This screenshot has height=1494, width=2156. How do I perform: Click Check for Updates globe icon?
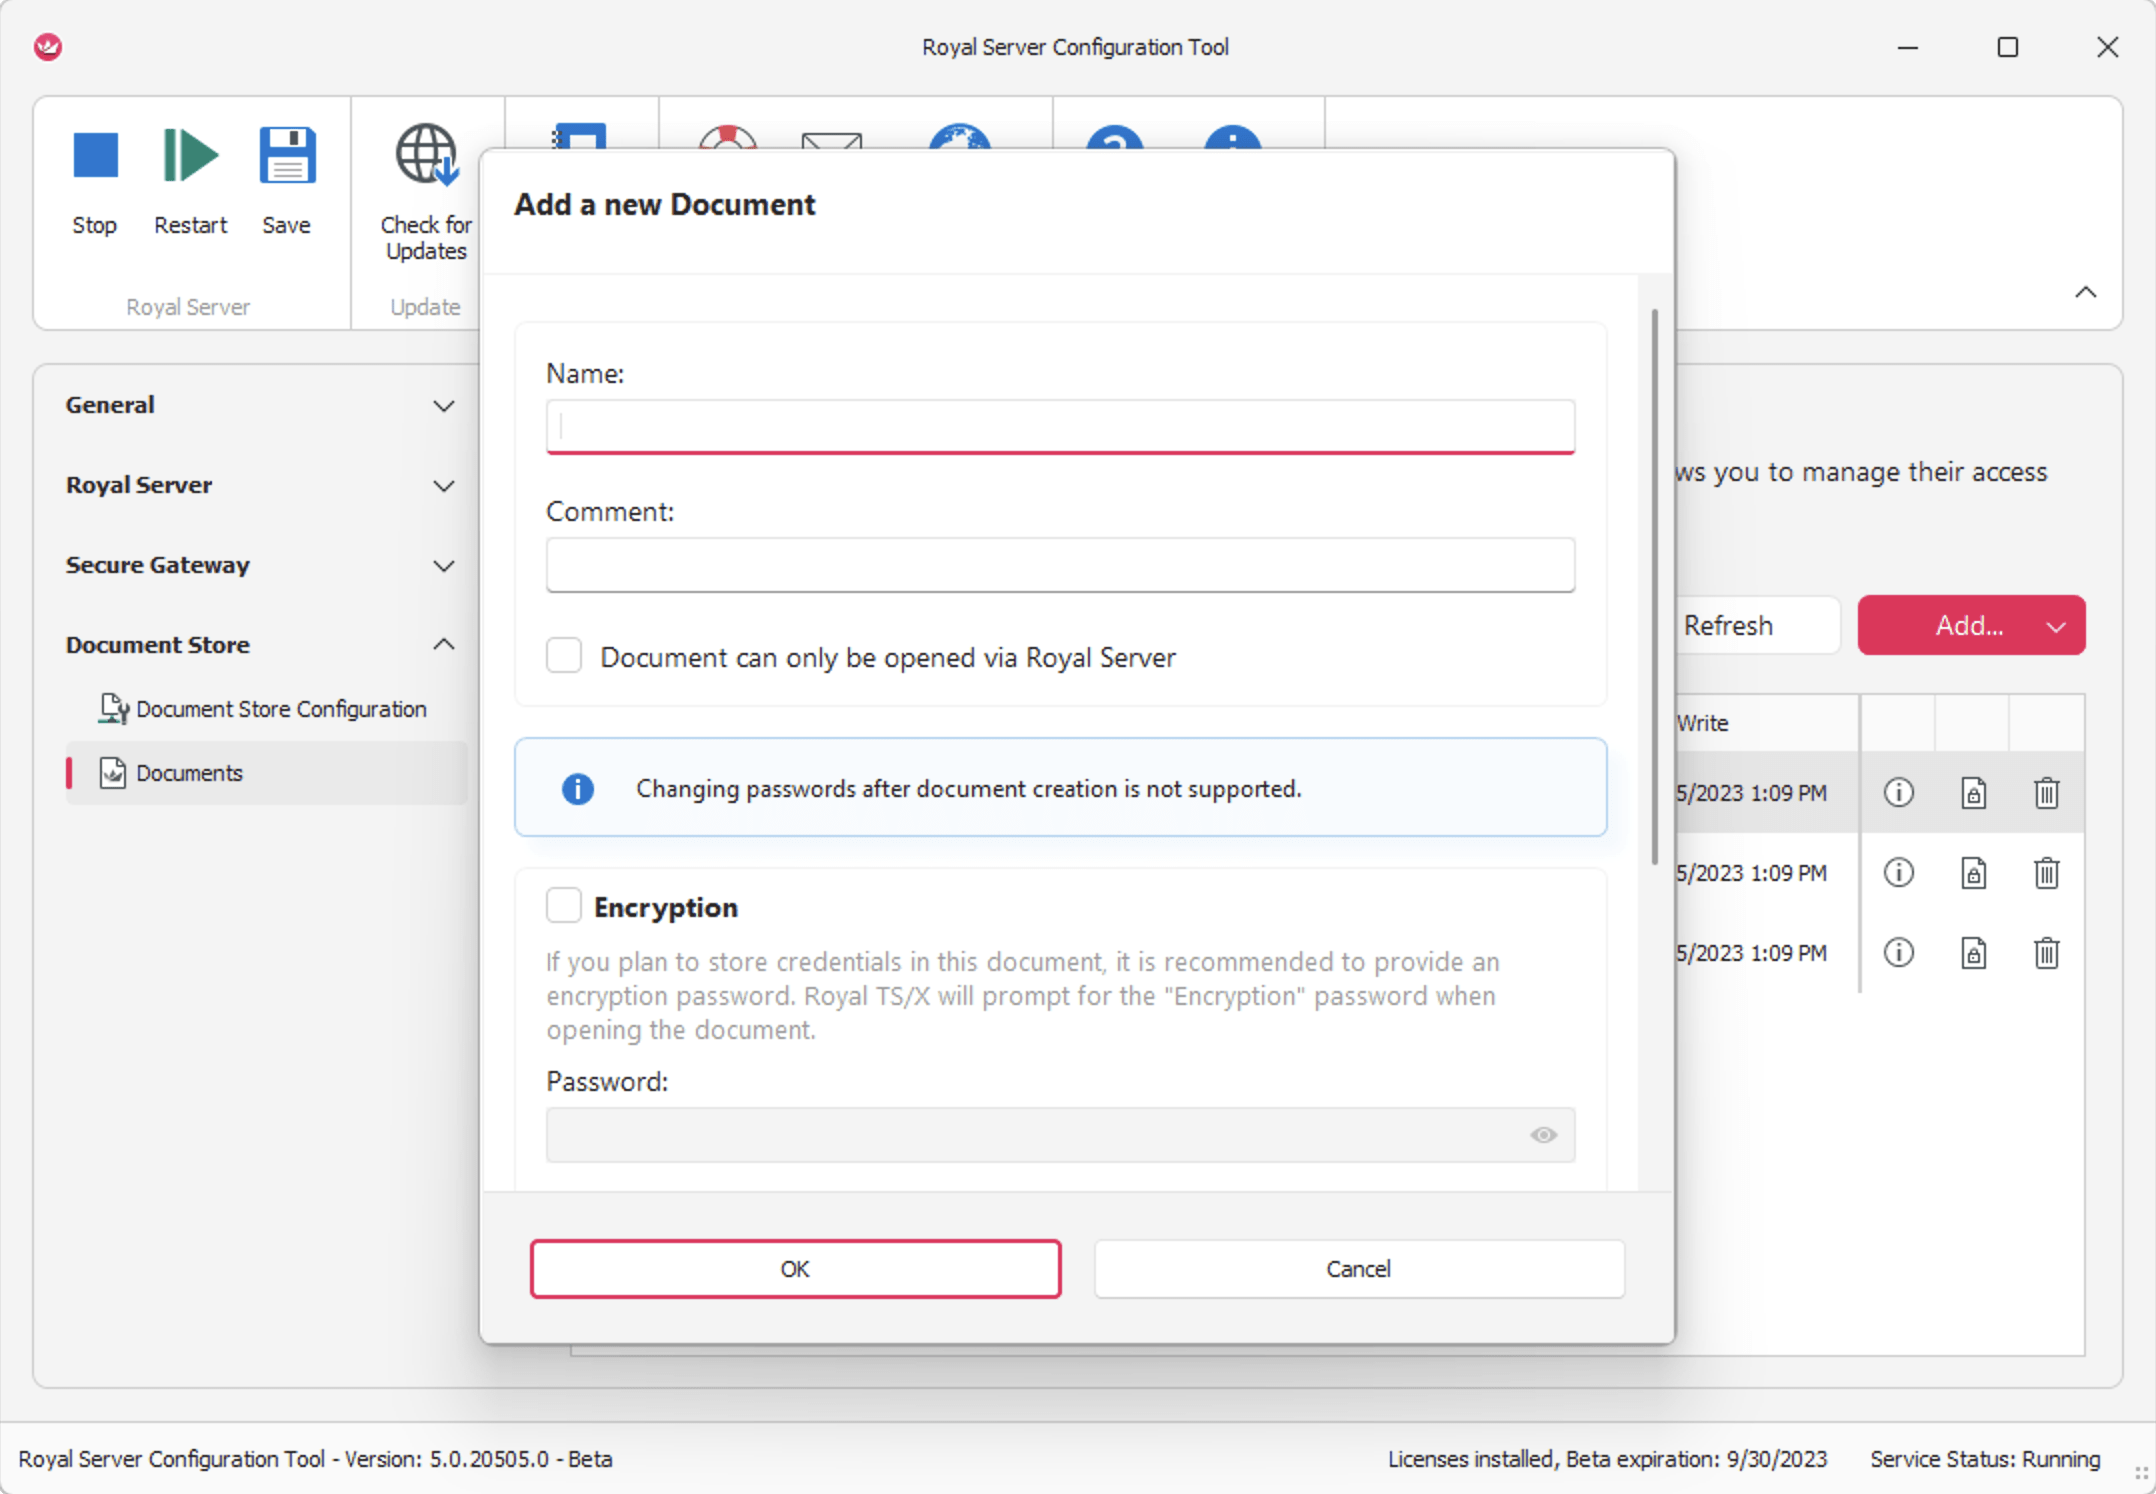tap(427, 156)
